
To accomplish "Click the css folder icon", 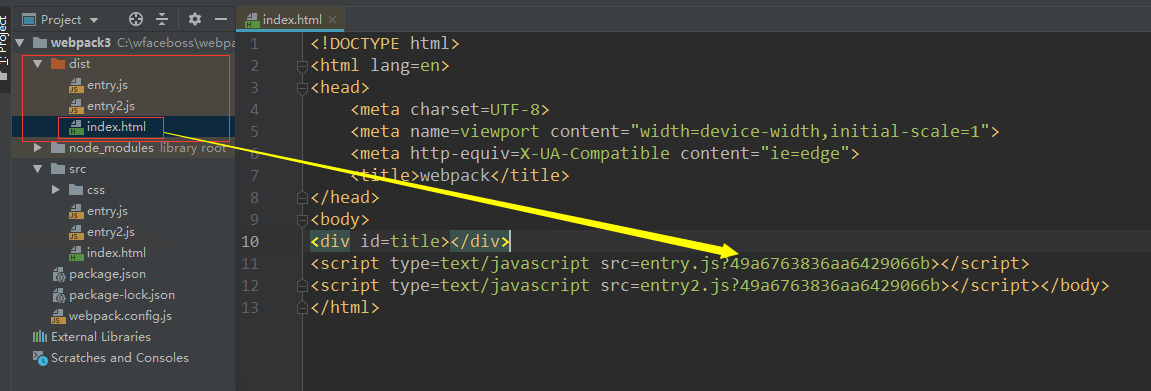I will [x=76, y=190].
